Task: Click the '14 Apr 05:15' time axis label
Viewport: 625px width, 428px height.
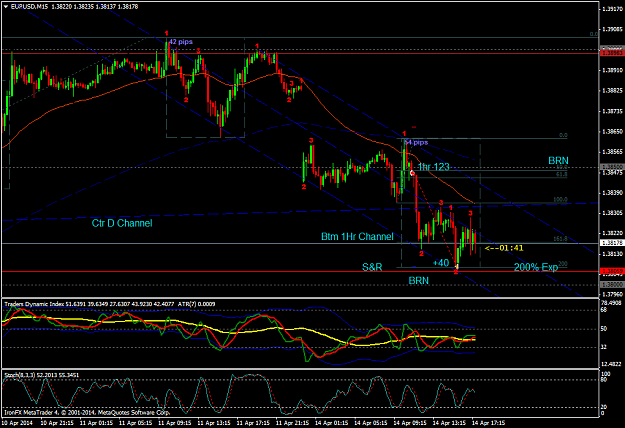Action: coord(371,422)
